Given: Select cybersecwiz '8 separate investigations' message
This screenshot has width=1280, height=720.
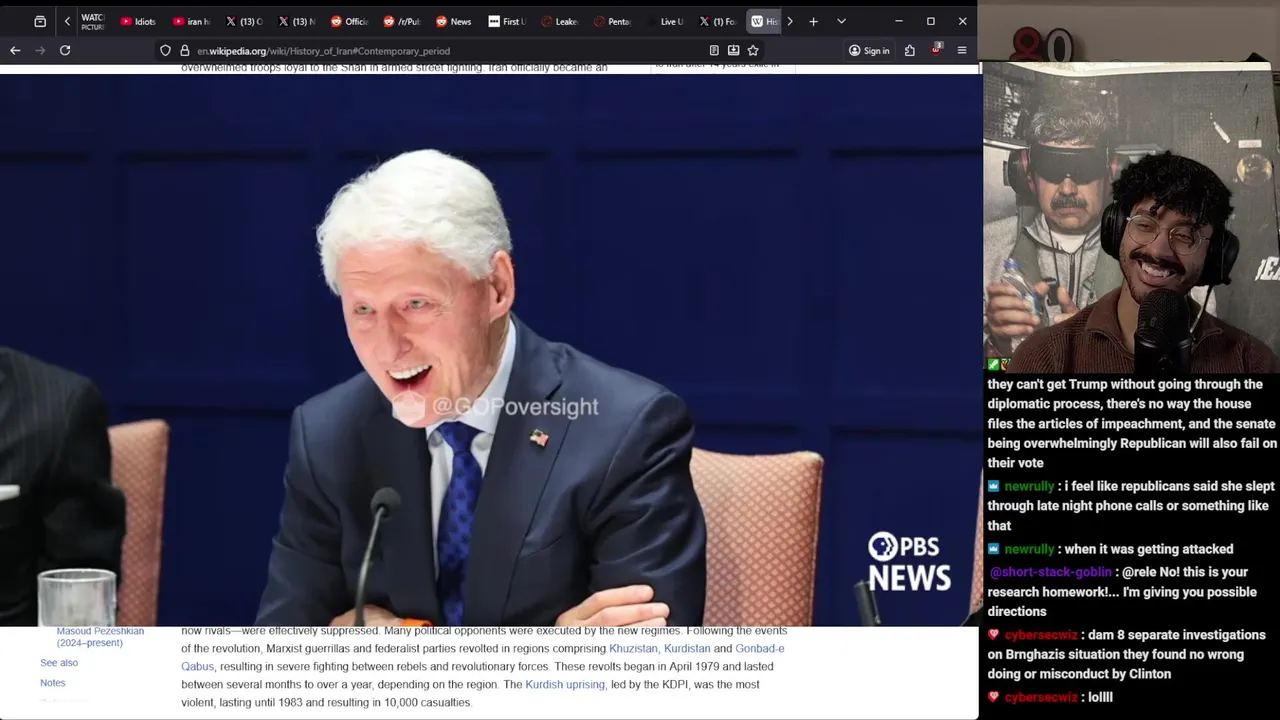Looking at the screenshot, I should pyautogui.click(x=1126, y=655).
